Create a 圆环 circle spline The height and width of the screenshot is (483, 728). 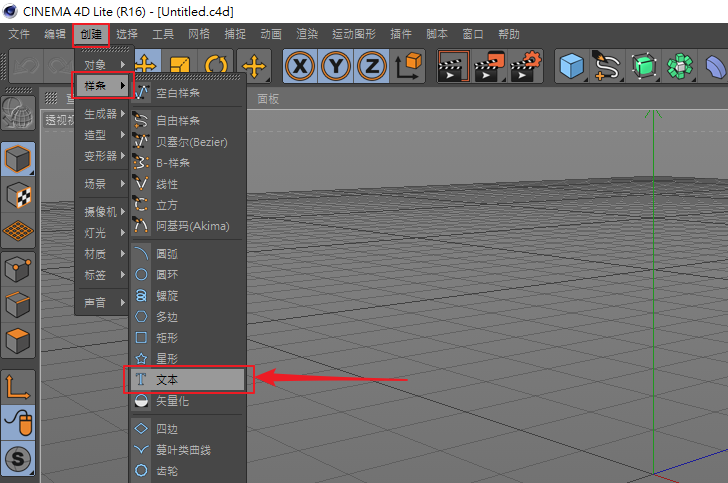188,275
